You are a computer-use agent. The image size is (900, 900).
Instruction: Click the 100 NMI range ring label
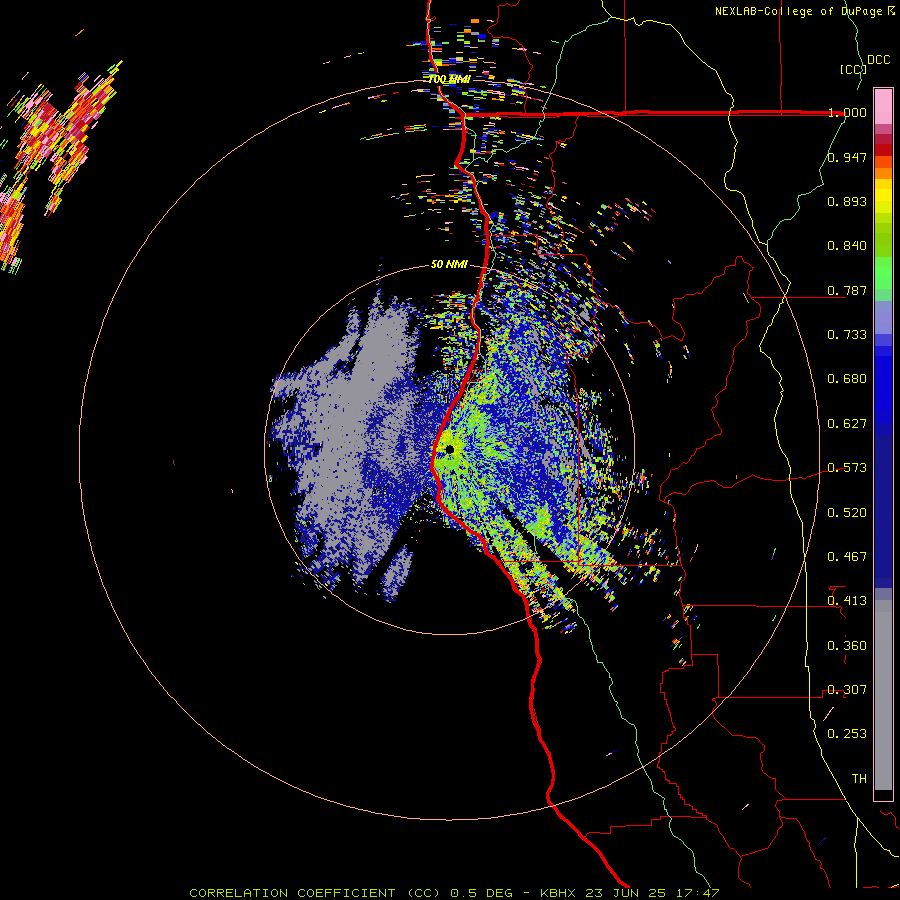pyautogui.click(x=449, y=79)
